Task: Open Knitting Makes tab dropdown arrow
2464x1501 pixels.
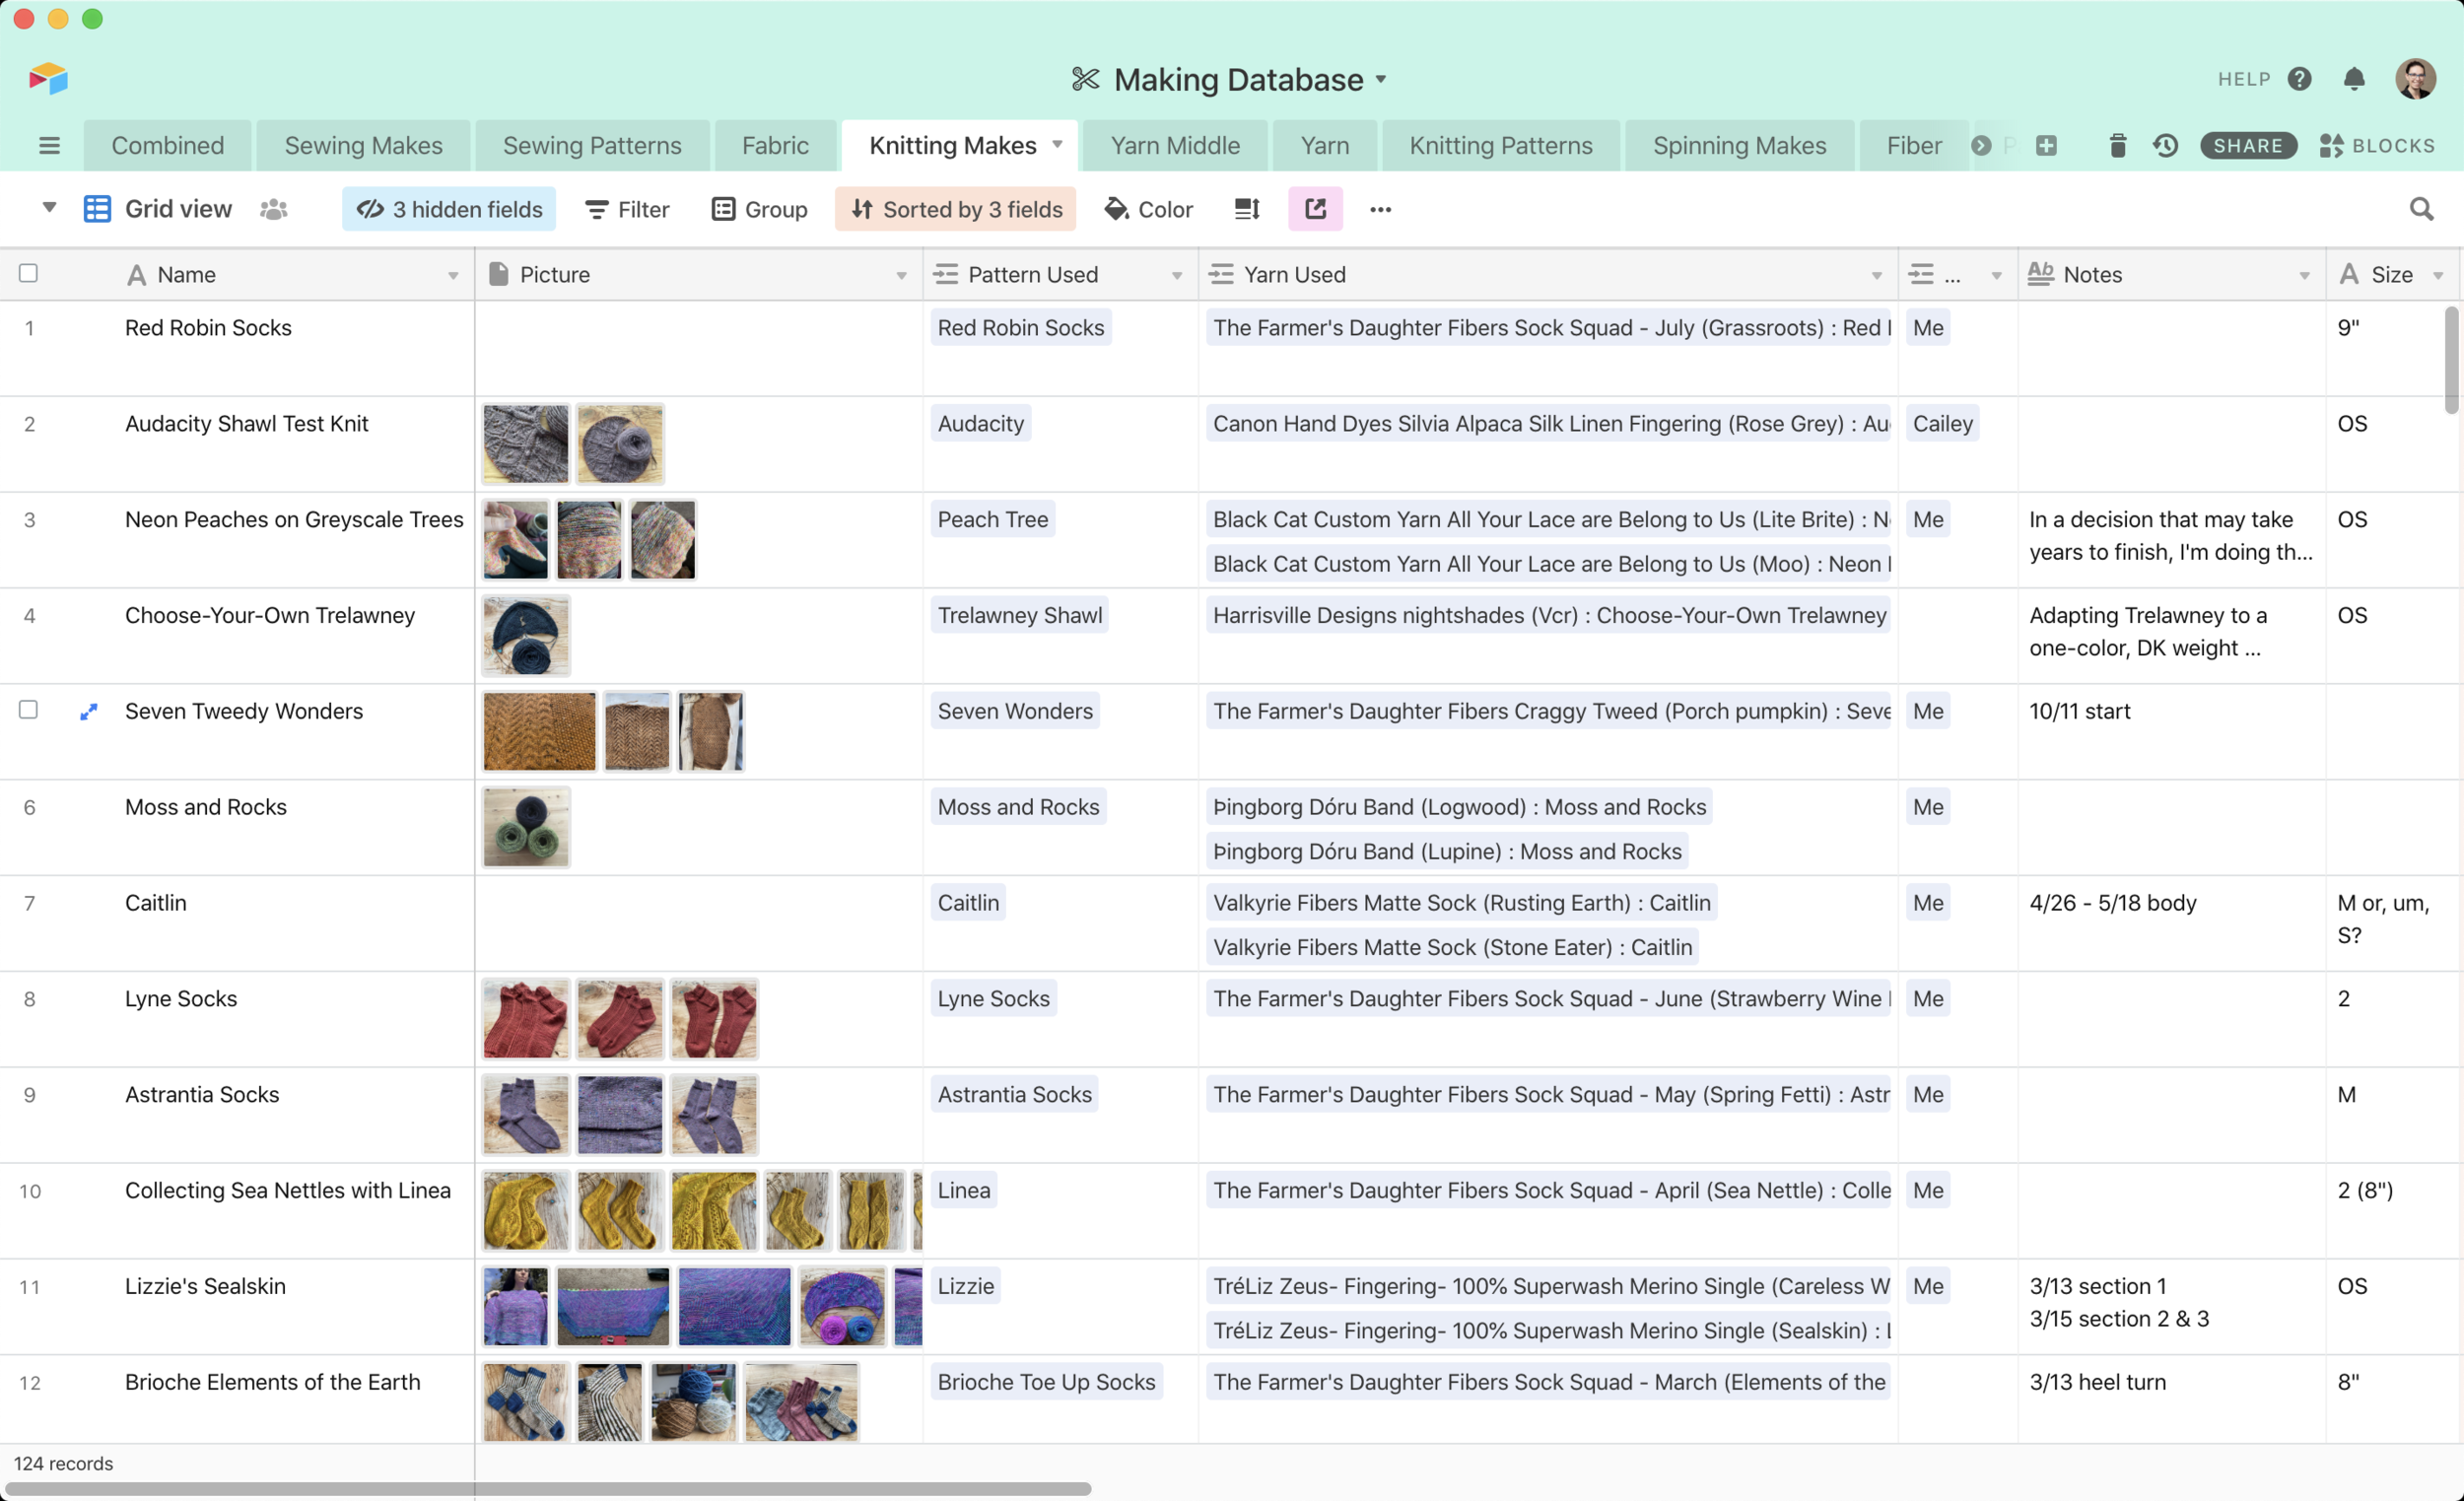Action: 1057,145
